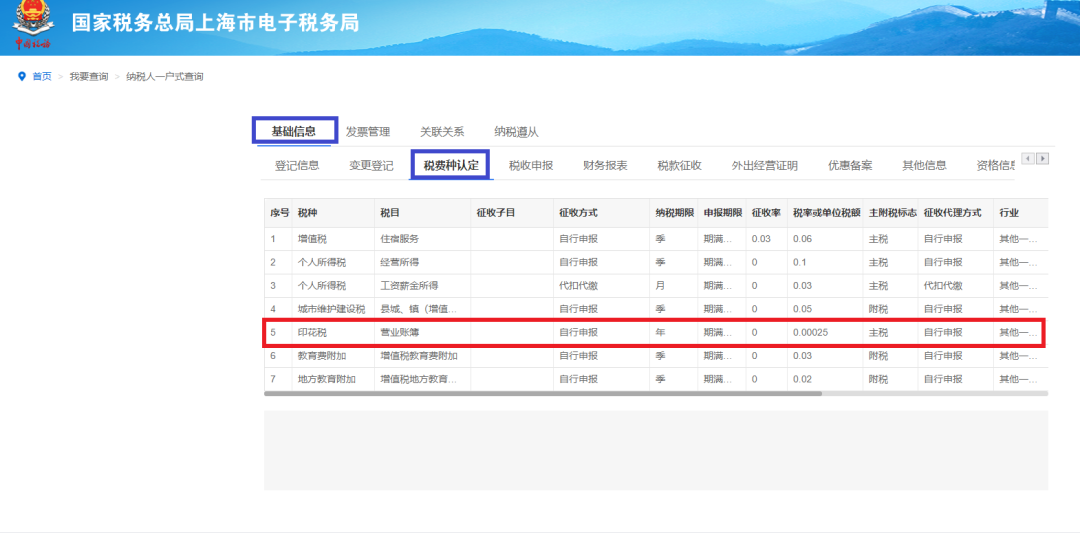Click the 行业 column header
This screenshot has width=1080, height=533.
coord(1009,213)
